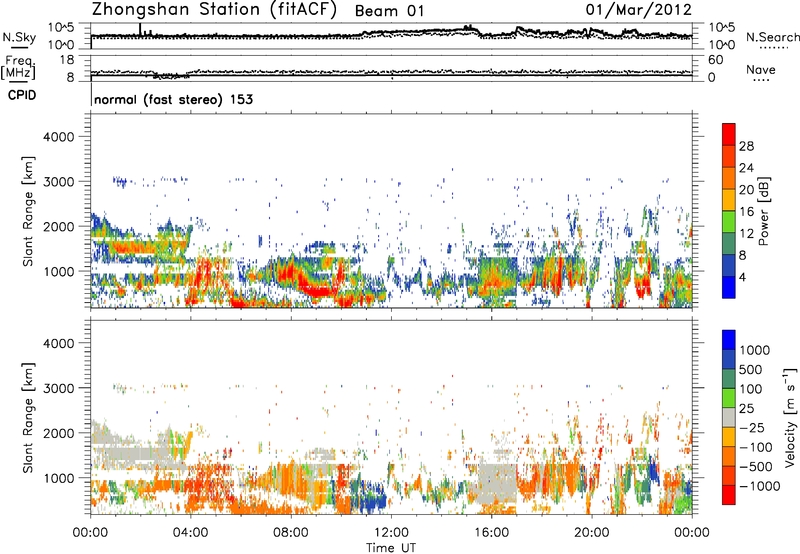Click the 18 tick of frequency axis
This screenshot has width=800, height=554.
(67, 60)
